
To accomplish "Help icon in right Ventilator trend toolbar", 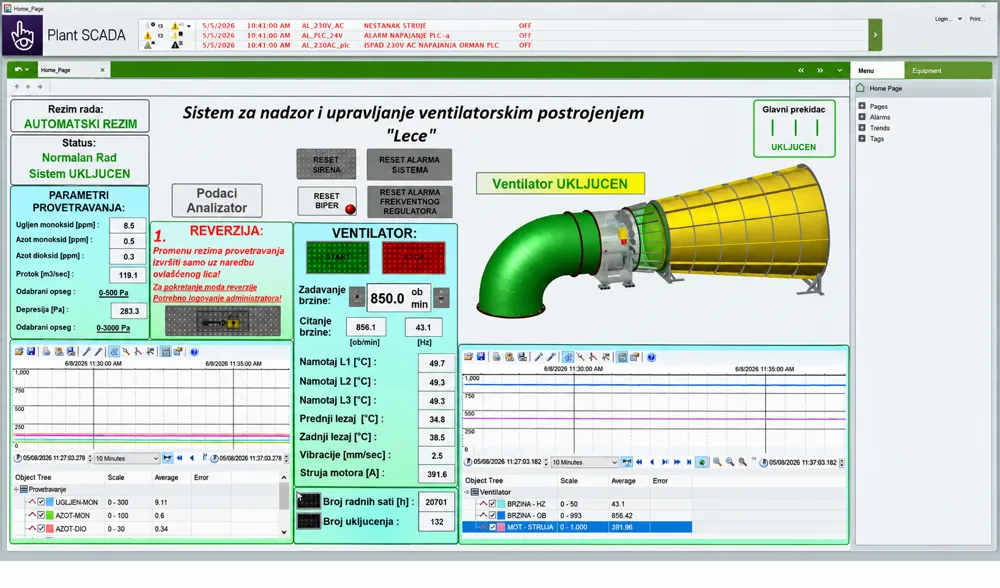I will point(651,357).
